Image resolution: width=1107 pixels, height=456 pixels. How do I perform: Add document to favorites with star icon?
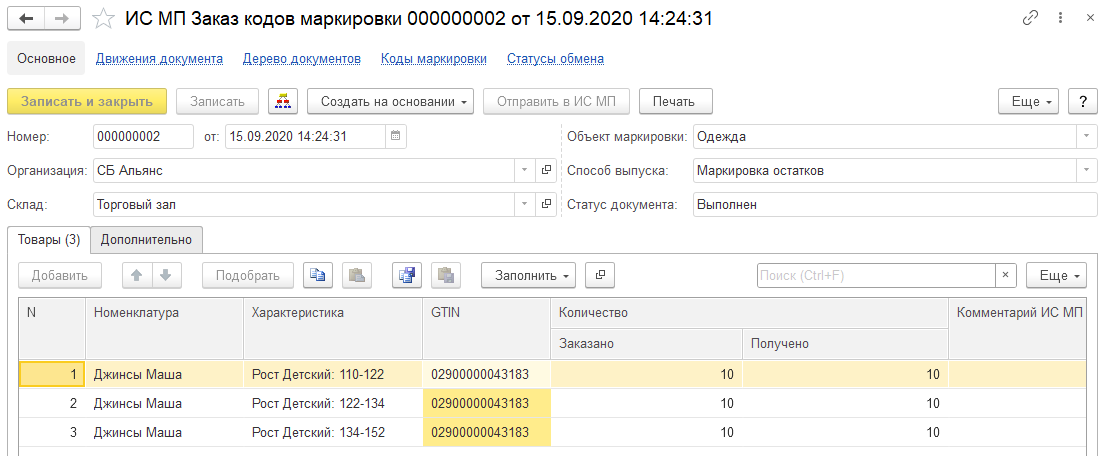click(x=103, y=19)
